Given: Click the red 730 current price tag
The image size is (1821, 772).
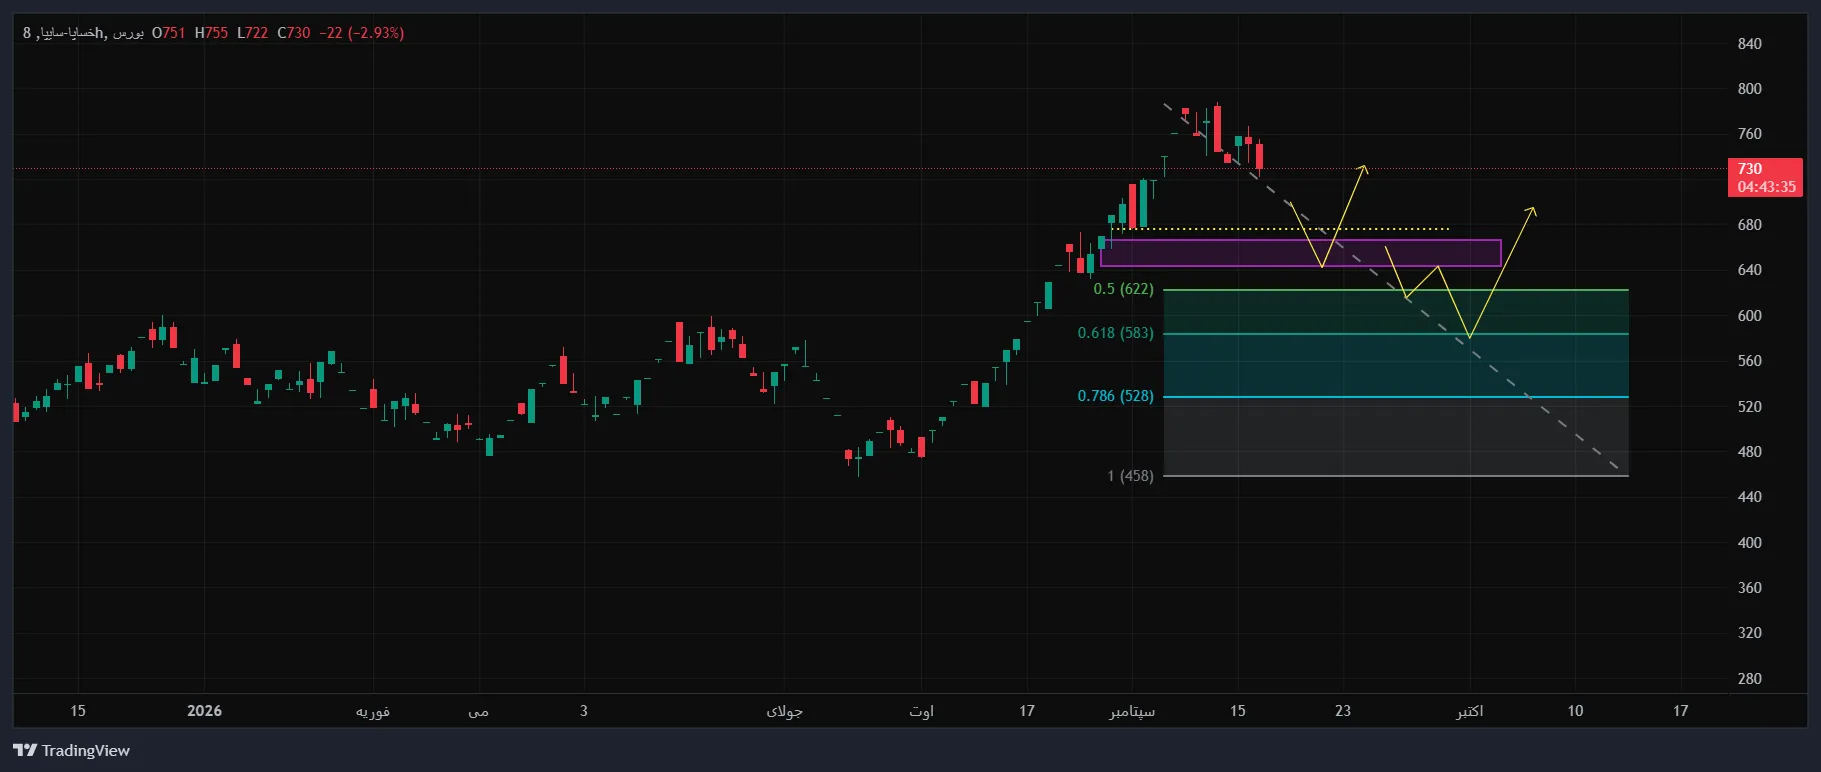Looking at the screenshot, I should (x=1765, y=177).
